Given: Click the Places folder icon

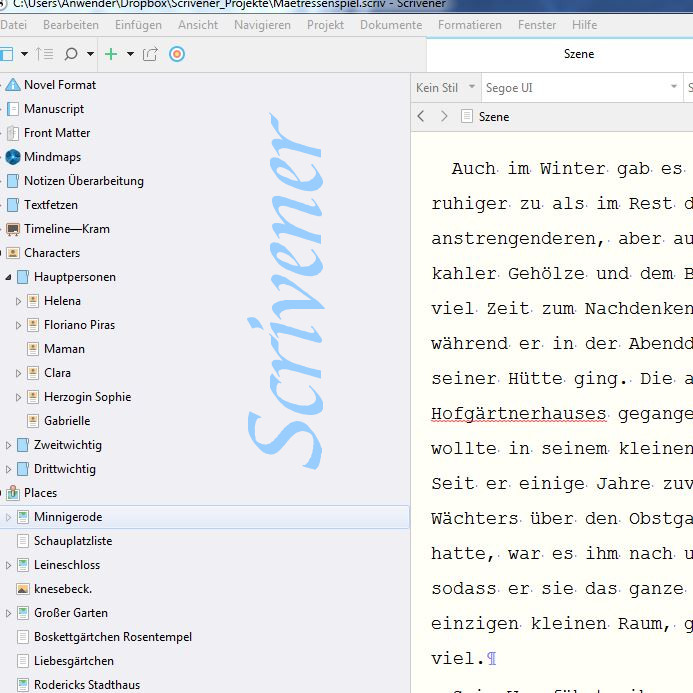Looking at the screenshot, I should pos(13,493).
